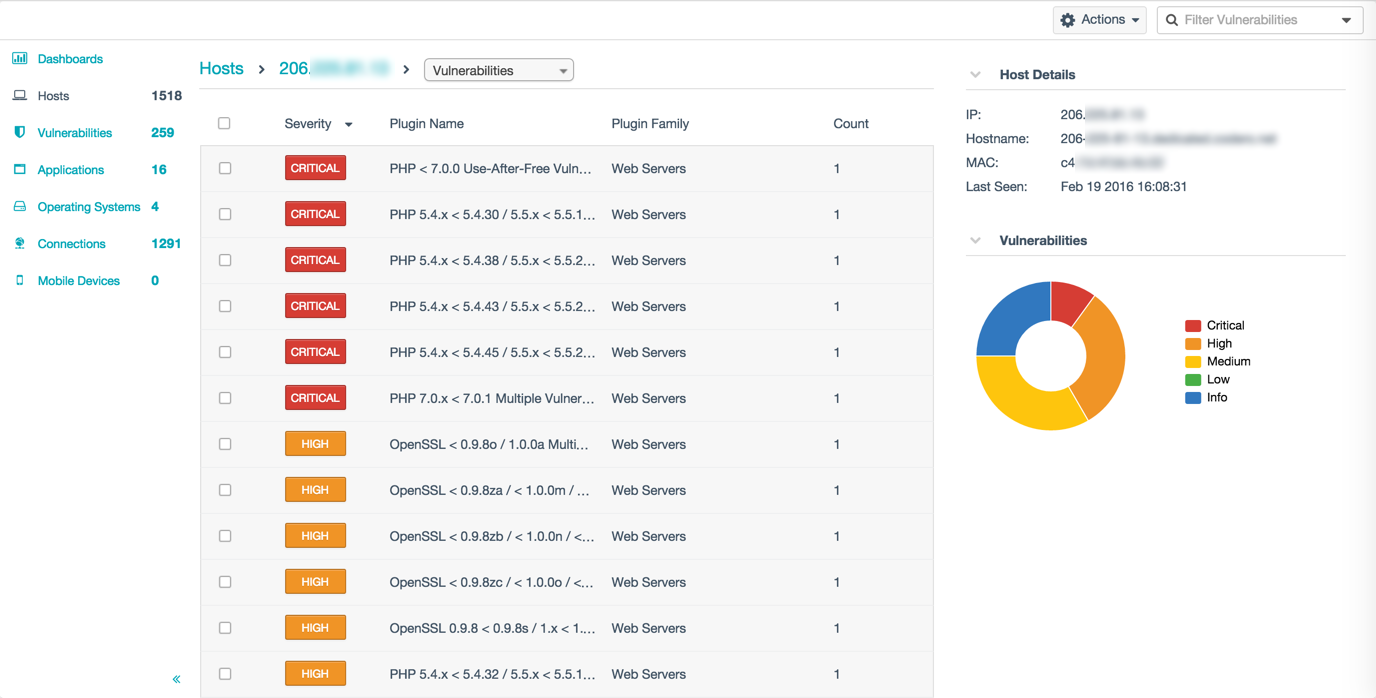The width and height of the screenshot is (1376, 698).
Task: Select checkbox for OpenSSL < 0.9.8o row
Action: pos(225,445)
